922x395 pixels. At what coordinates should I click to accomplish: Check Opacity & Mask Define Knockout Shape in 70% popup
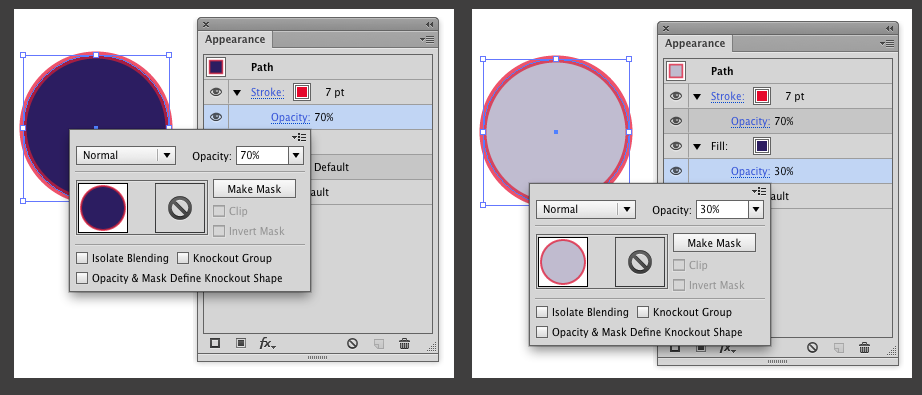click(x=82, y=278)
